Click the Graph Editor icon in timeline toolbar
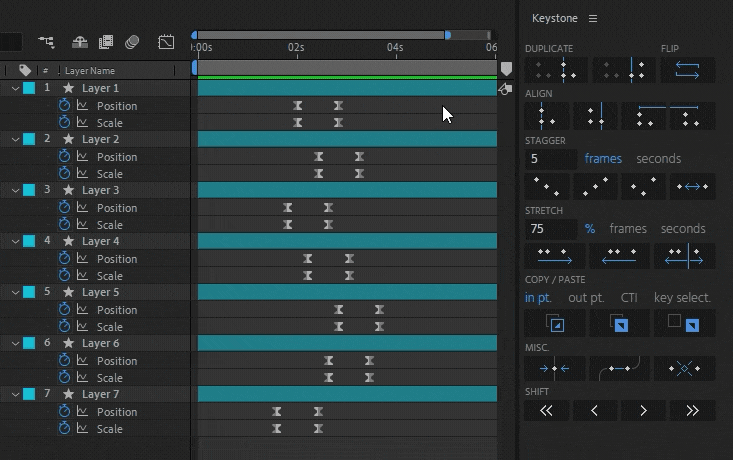733x460 pixels. (166, 42)
